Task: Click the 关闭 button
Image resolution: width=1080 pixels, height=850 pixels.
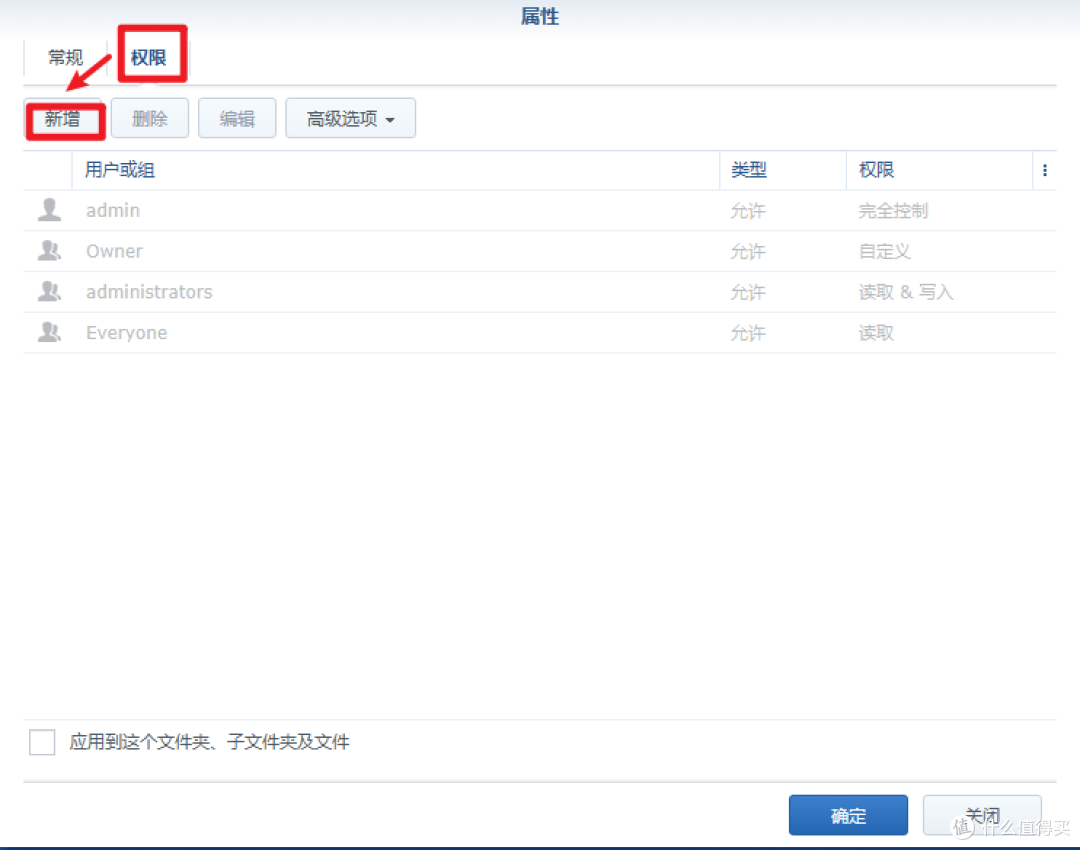Action: point(982,815)
